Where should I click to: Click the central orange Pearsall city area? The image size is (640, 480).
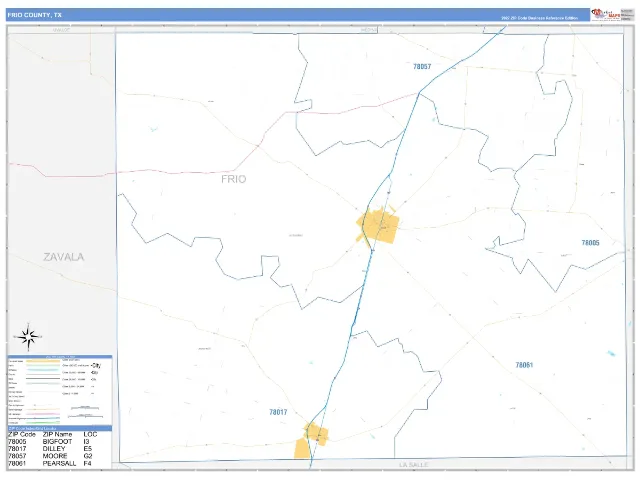pyautogui.click(x=379, y=226)
